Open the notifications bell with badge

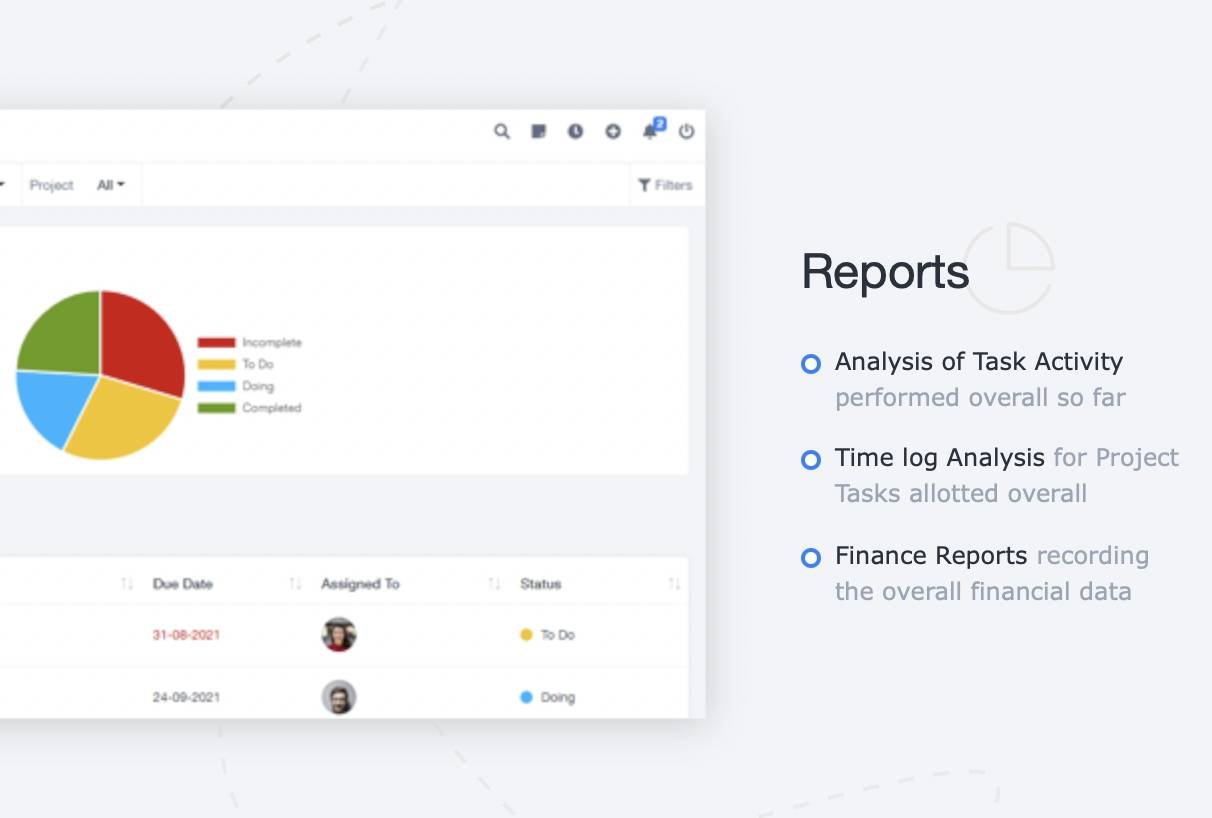pyautogui.click(x=651, y=130)
